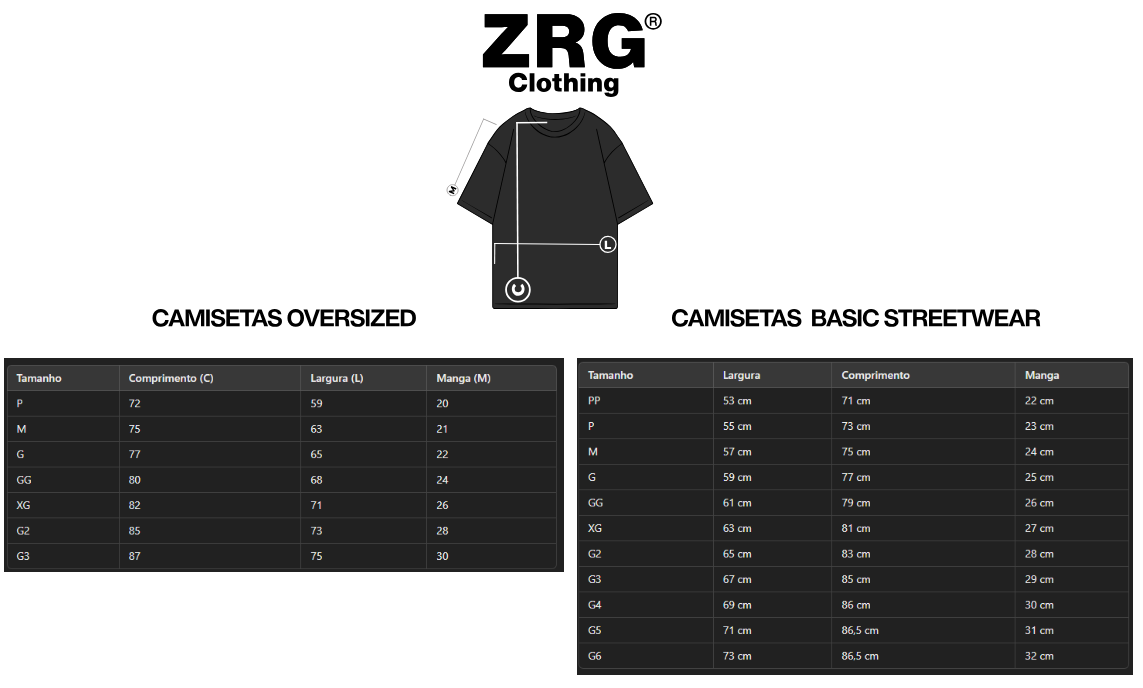This screenshot has width=1143, height=688.
Task: Select the 87 length value for Oversized G3
Action: pyautogui.click(x=134, y=556)
